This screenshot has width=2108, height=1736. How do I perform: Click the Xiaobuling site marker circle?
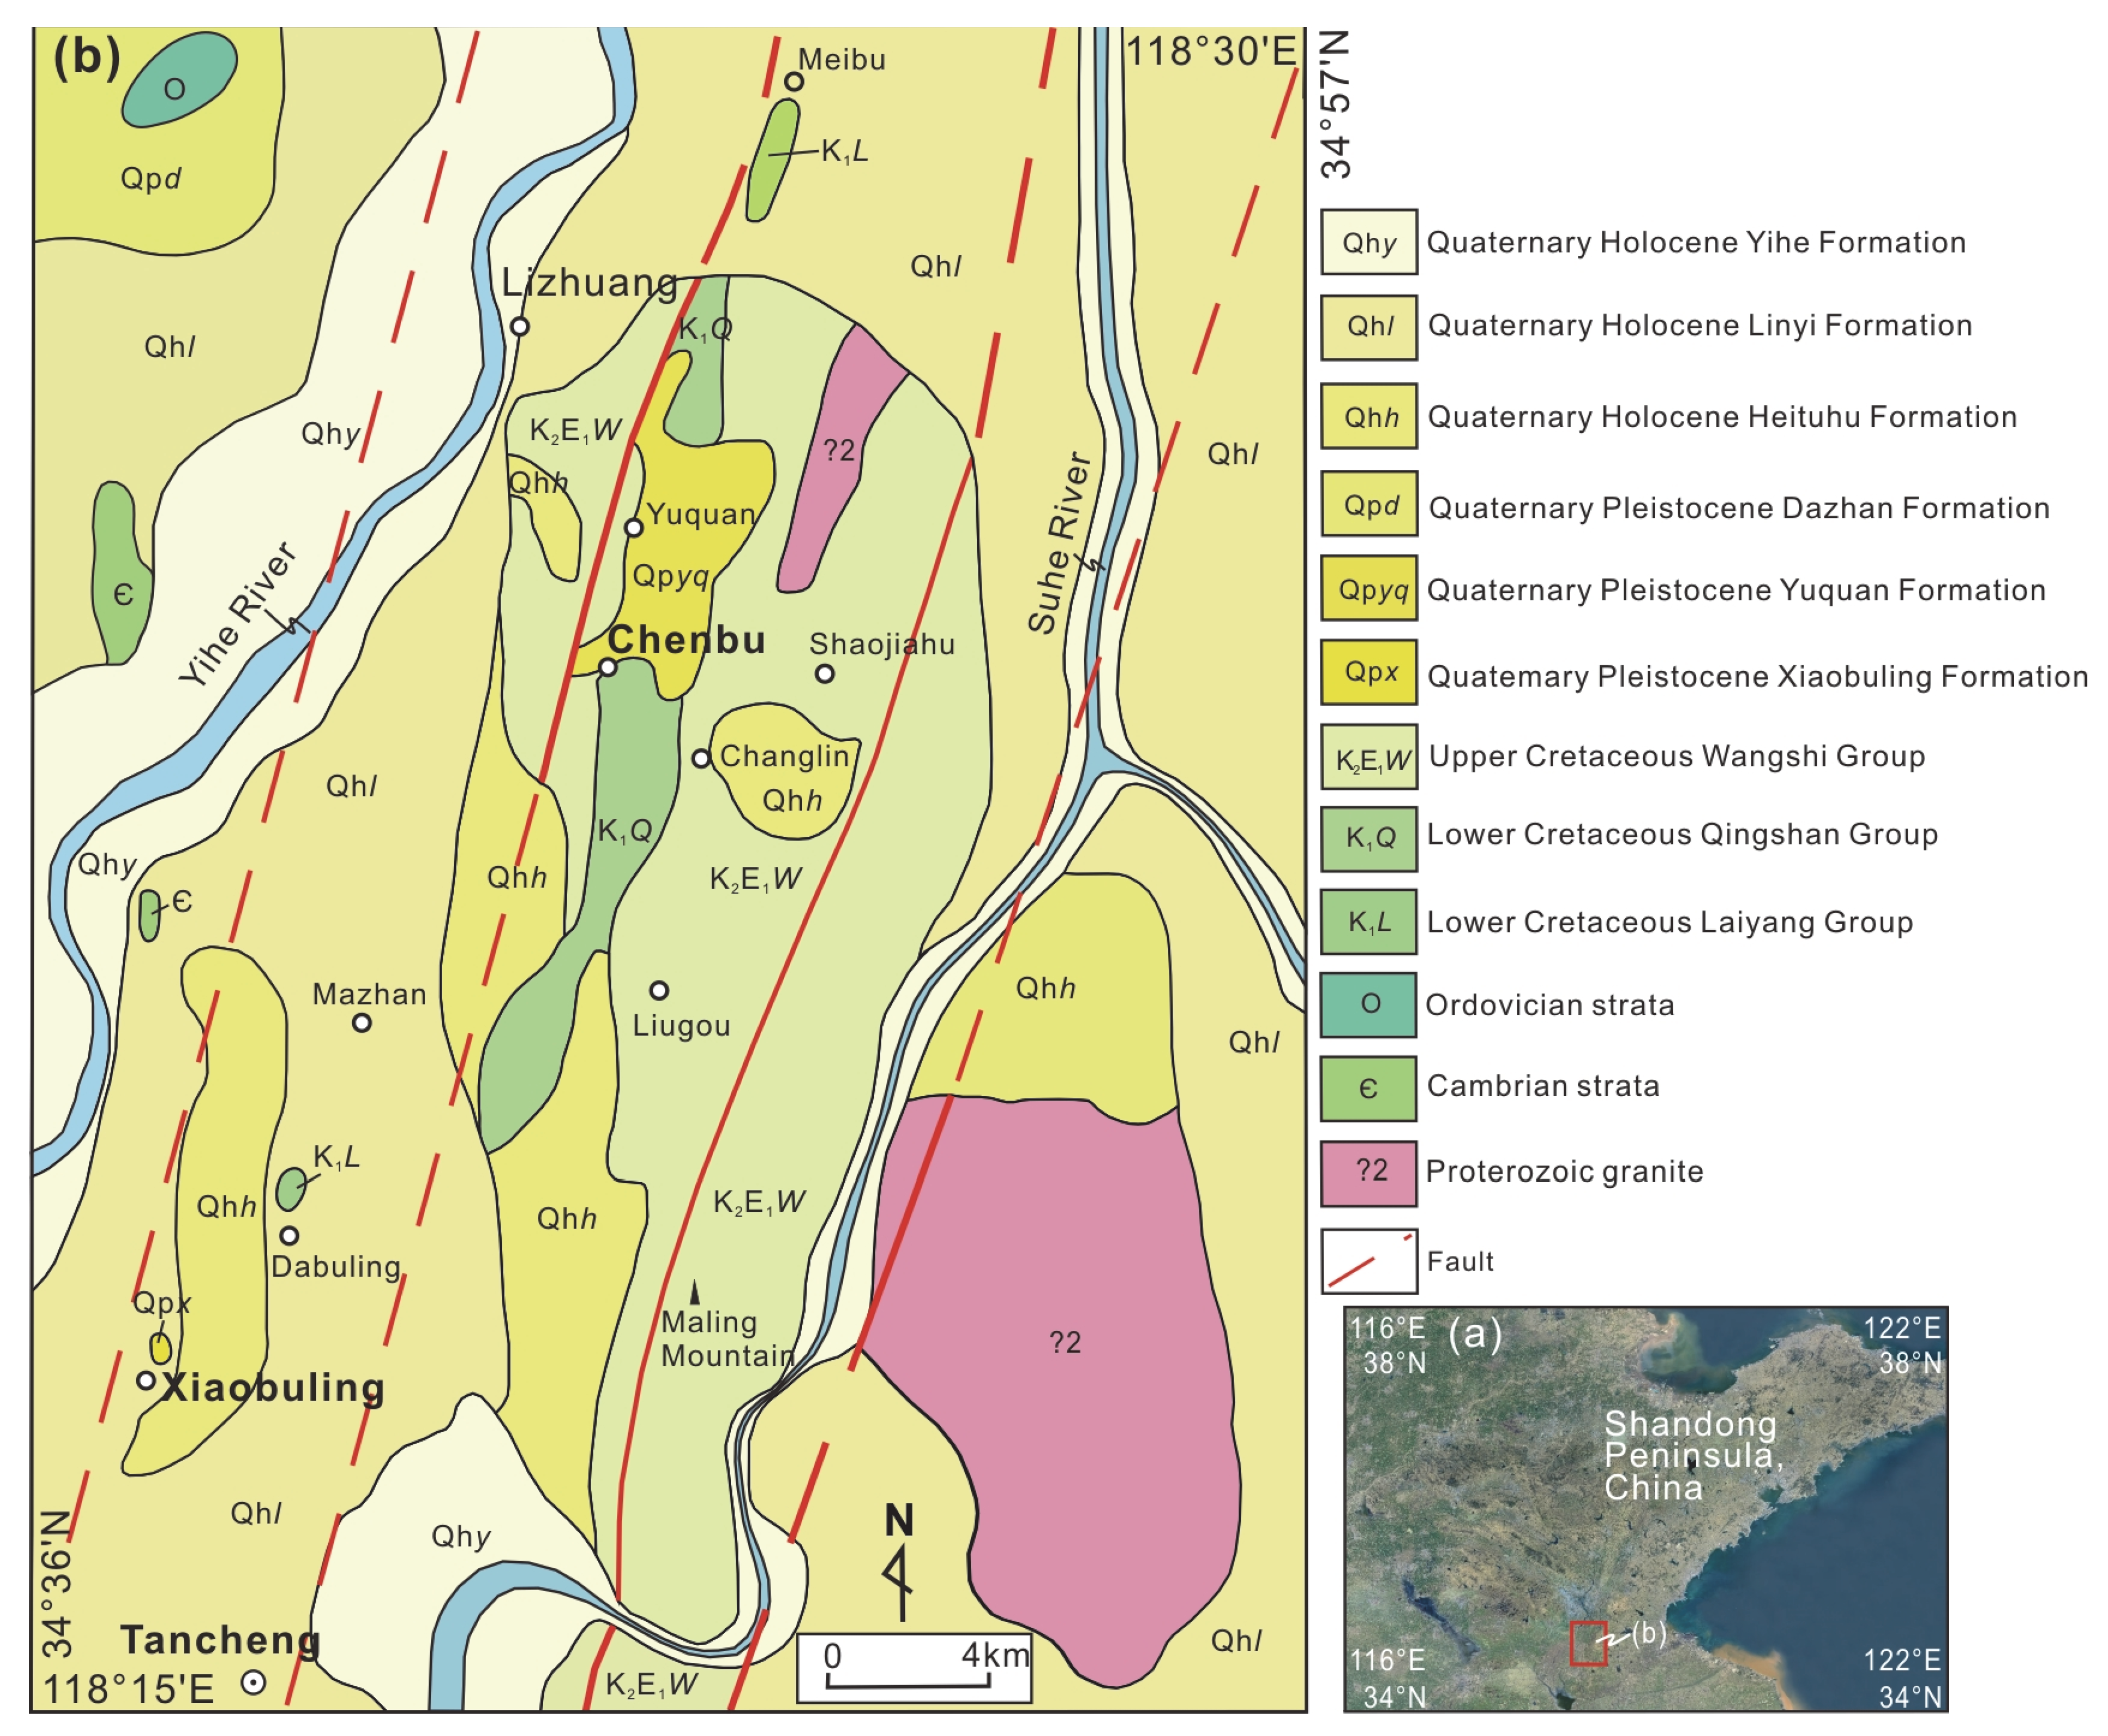coord(146,1380)
